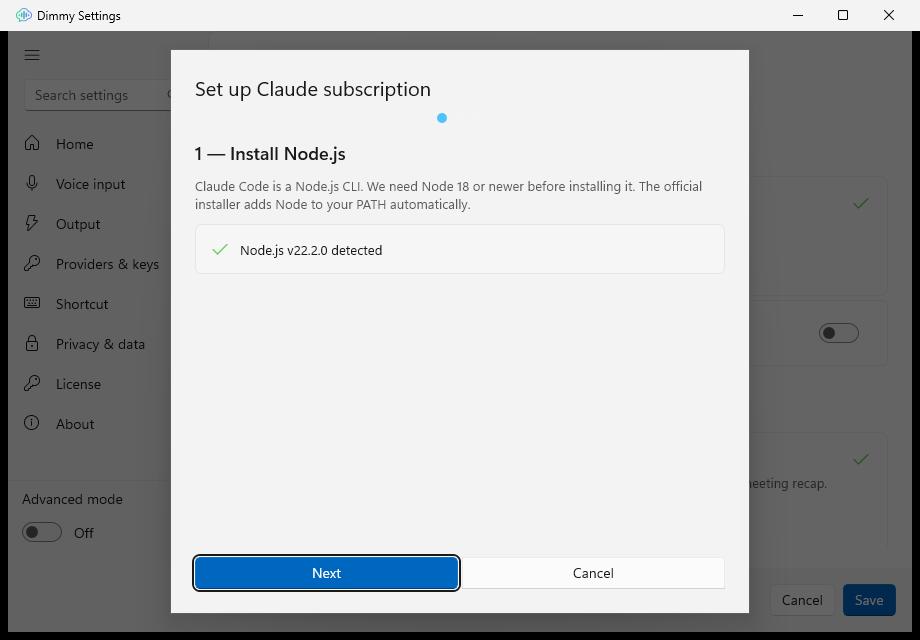The height and width of the screenshot is (640, 920).
Task: Select the Home icon in sidebar
Action: (x=32, y=143)
